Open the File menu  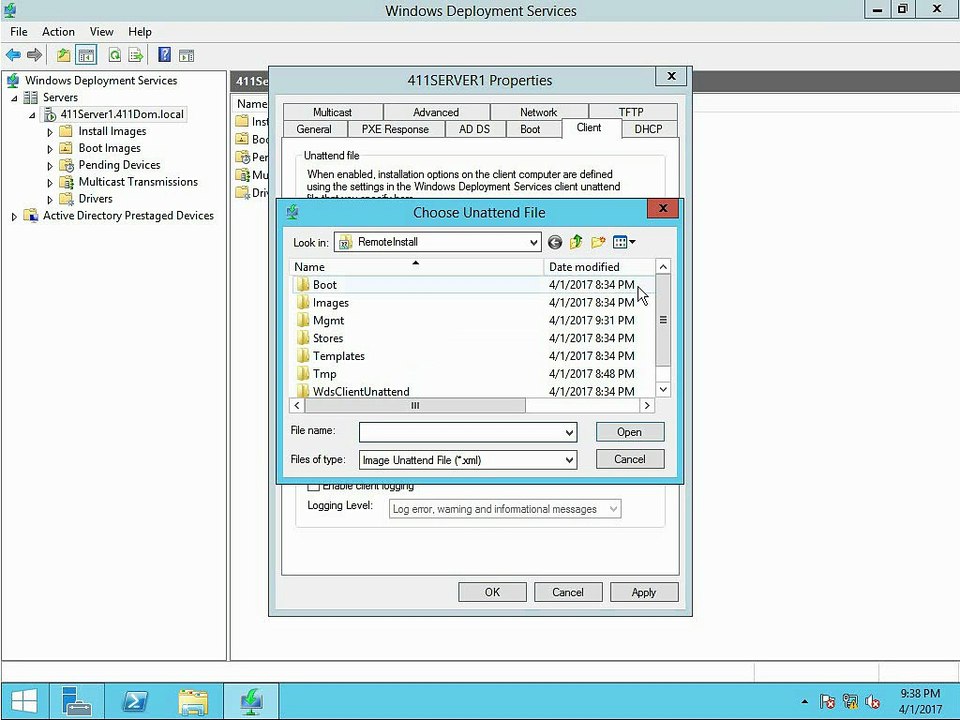(19, 32)
